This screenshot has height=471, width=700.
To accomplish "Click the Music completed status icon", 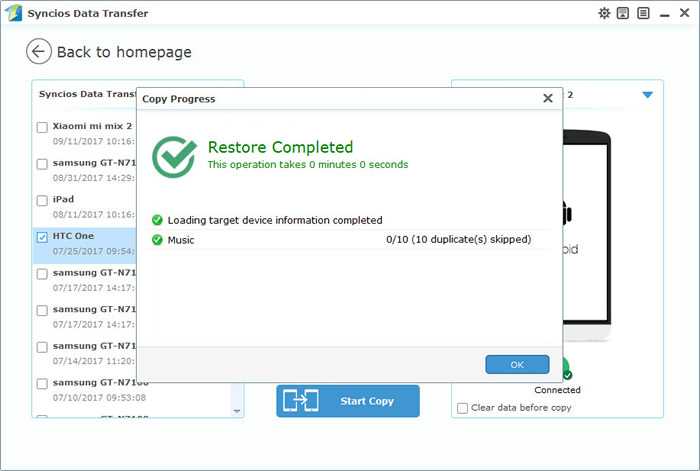I will click(x=157, y=240).
